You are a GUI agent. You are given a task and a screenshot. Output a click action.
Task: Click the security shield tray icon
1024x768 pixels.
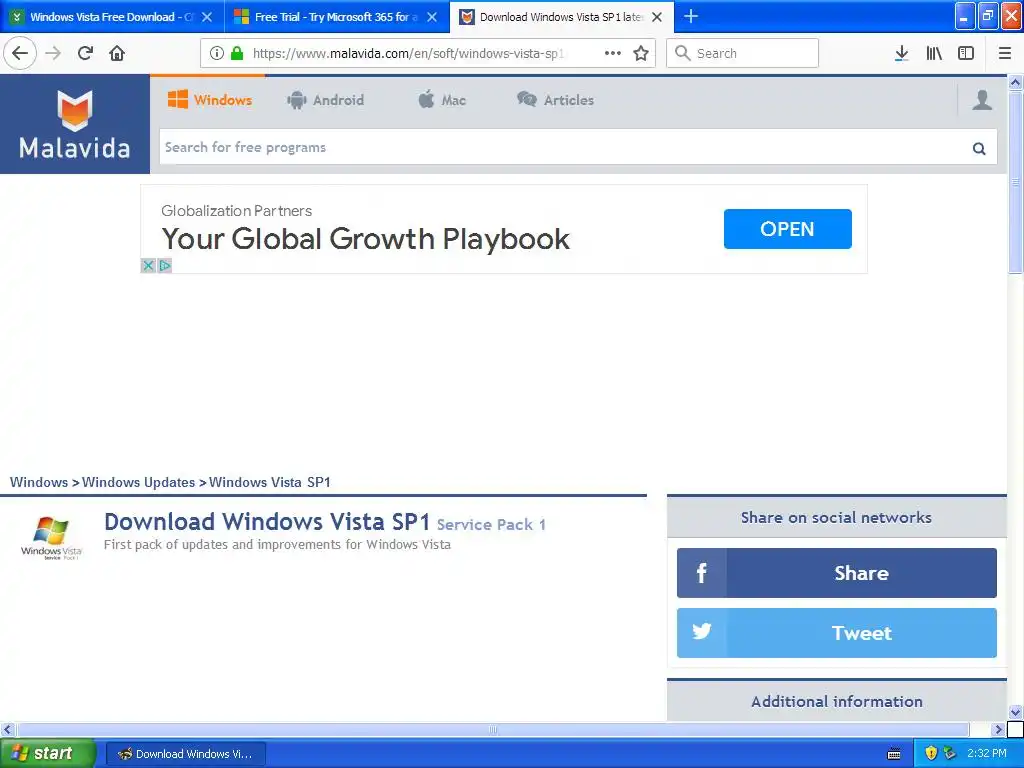coord(931,753)
